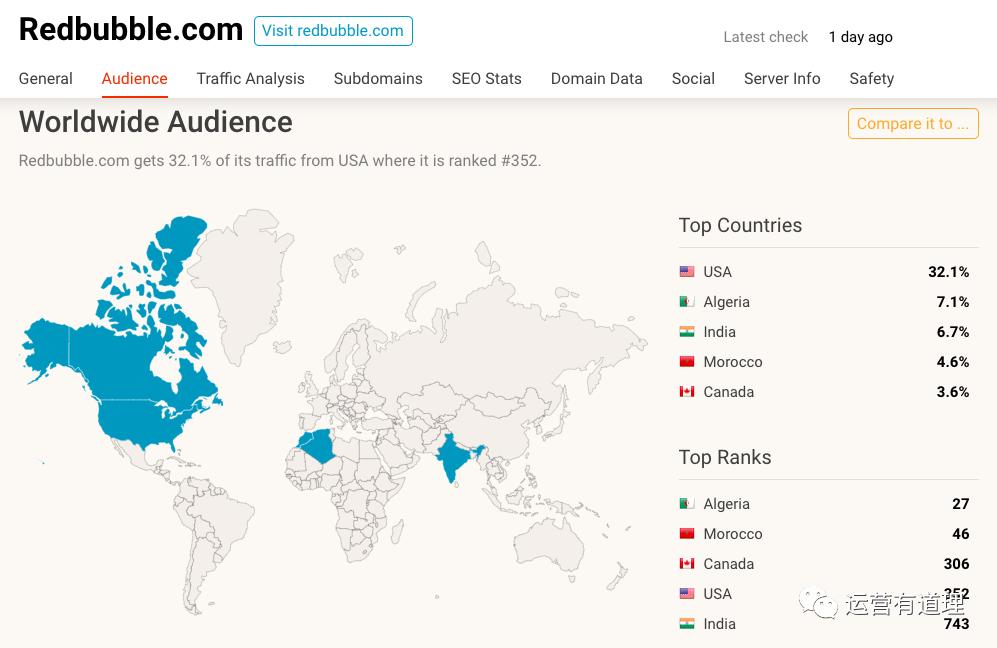Click the 1 day ago text

[860, 37]
